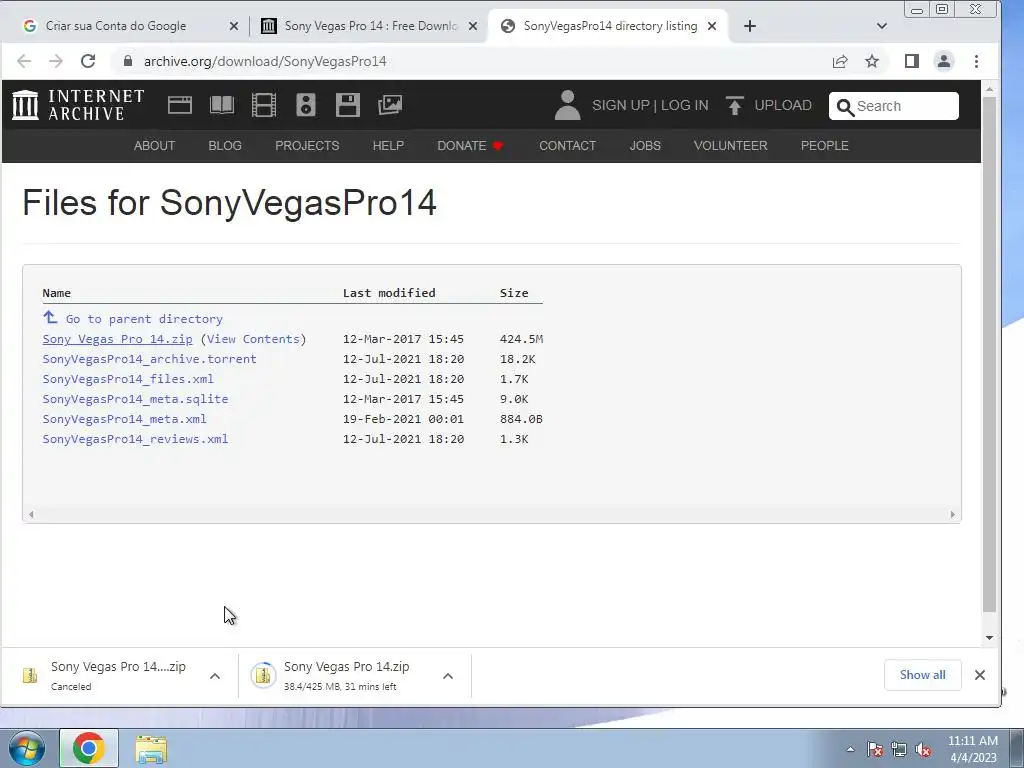Open the JOBS menu item

(645, 146)
